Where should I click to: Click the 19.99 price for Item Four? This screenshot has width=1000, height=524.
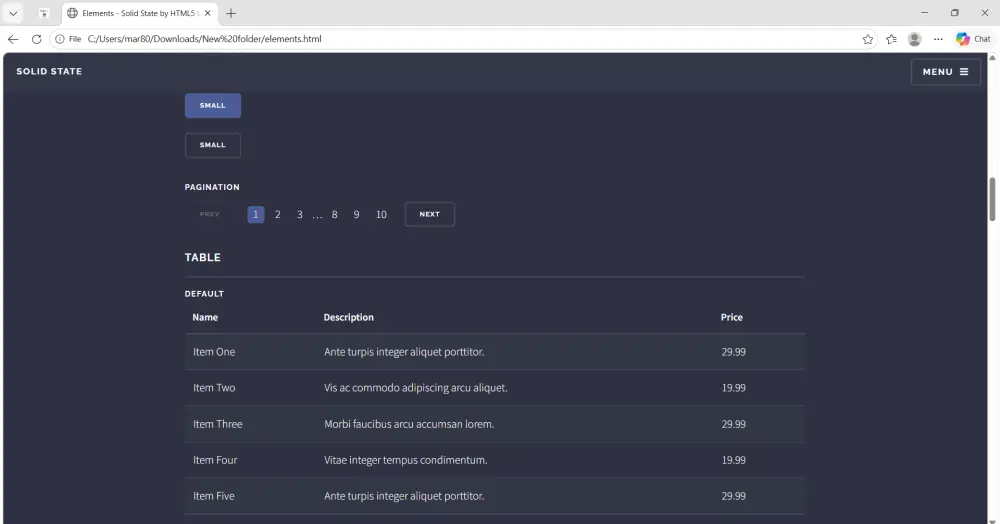[733, 460]
